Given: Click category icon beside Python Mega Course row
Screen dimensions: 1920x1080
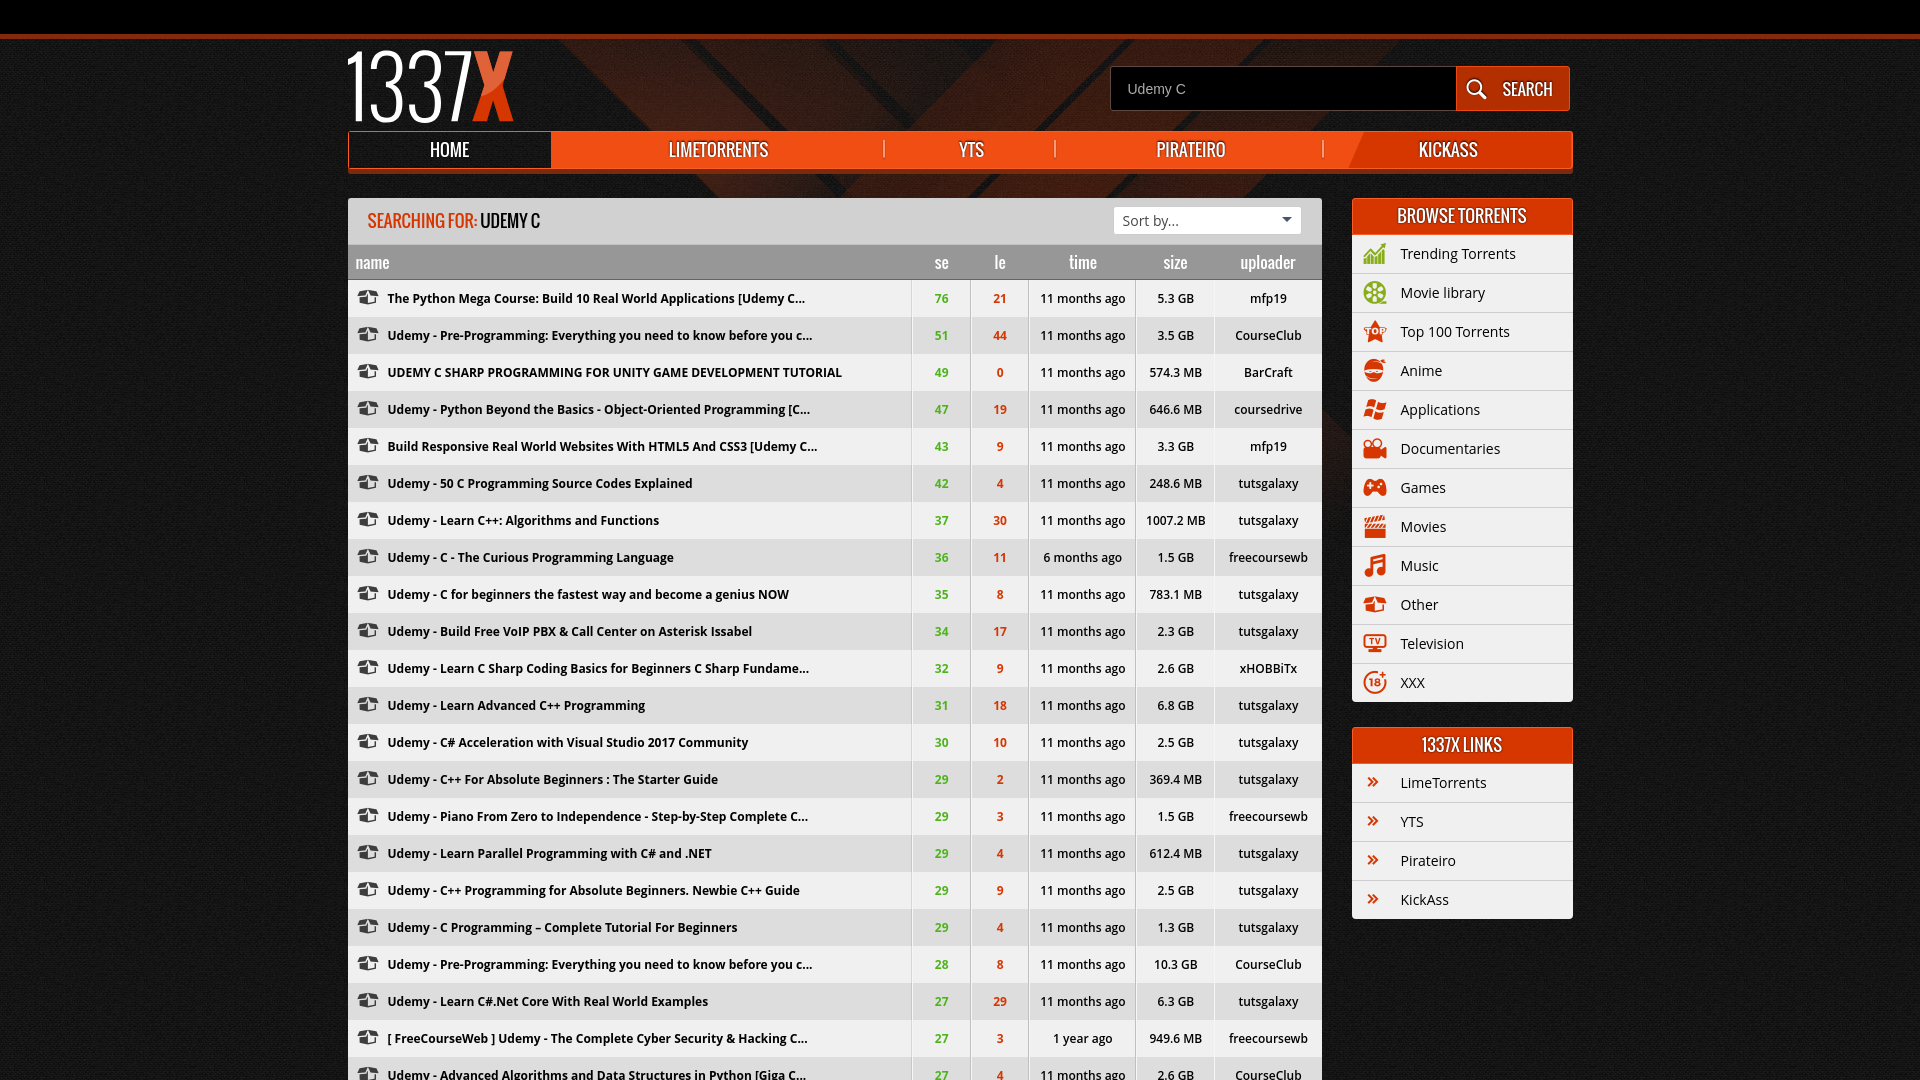Looking at the screenshot, I should pos(368,298).
